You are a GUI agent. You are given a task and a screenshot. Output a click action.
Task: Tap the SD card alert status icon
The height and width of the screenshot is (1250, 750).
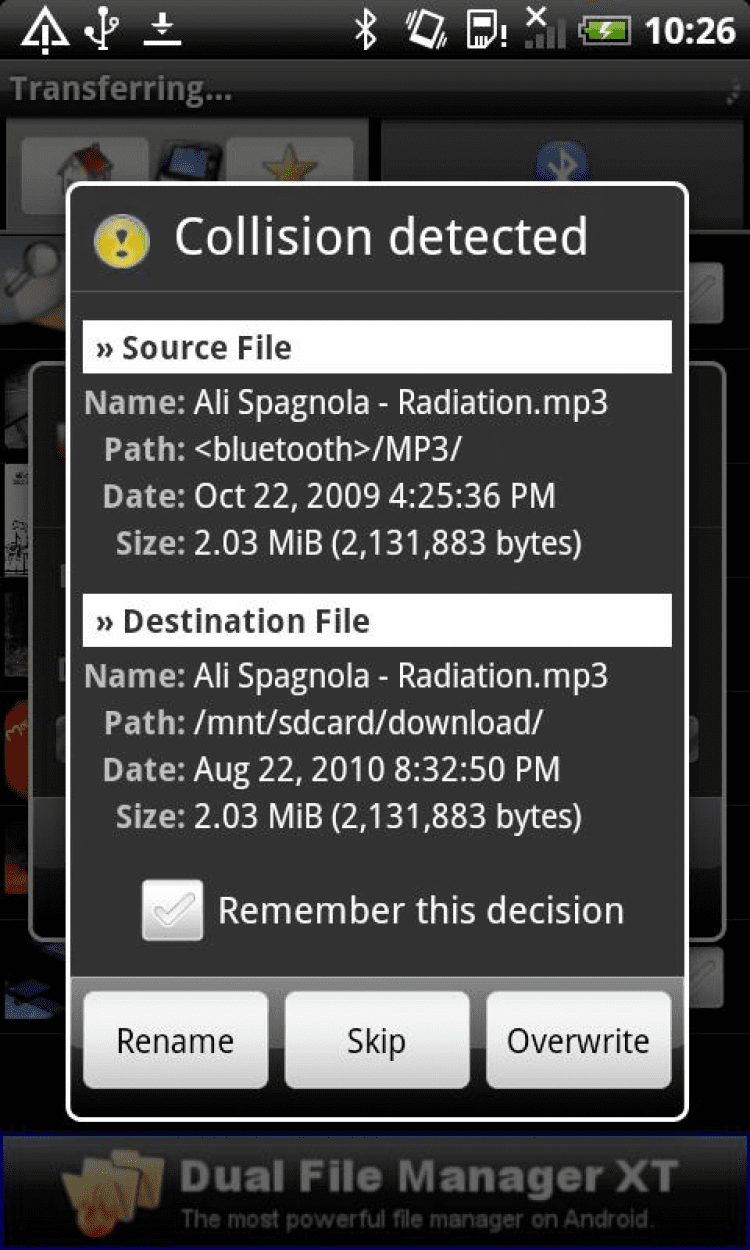[x=487, y=31]
